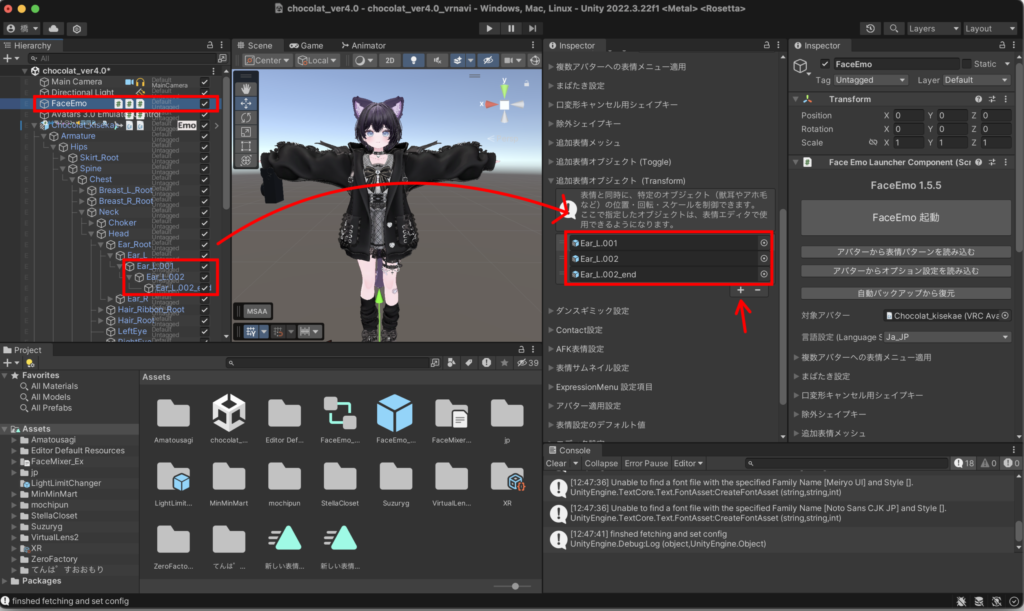Viewport: 1024px width, 611px height.
Task: Click the Clear button in Console
Action: point(556,464)
